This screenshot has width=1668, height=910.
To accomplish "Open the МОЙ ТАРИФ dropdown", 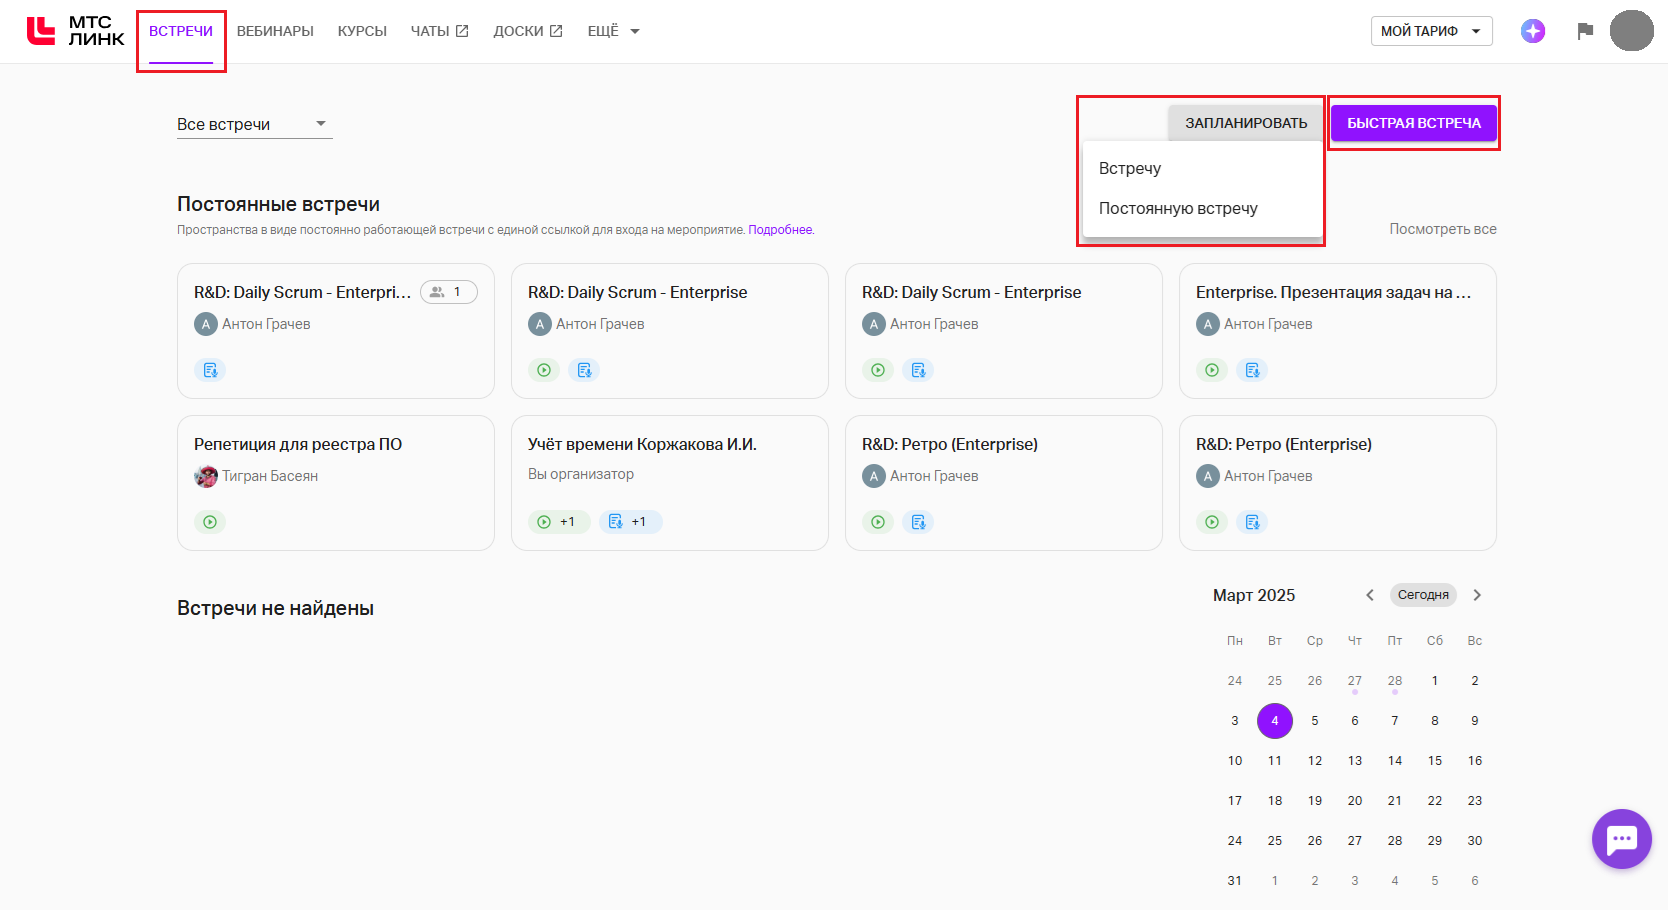I will click(1431, 31).
